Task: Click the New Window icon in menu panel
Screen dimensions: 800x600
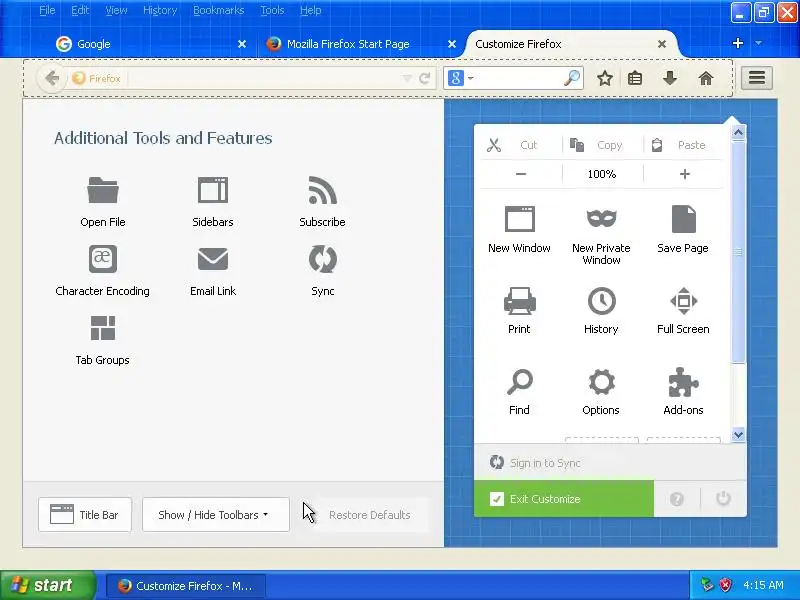Action: (519, 219)
